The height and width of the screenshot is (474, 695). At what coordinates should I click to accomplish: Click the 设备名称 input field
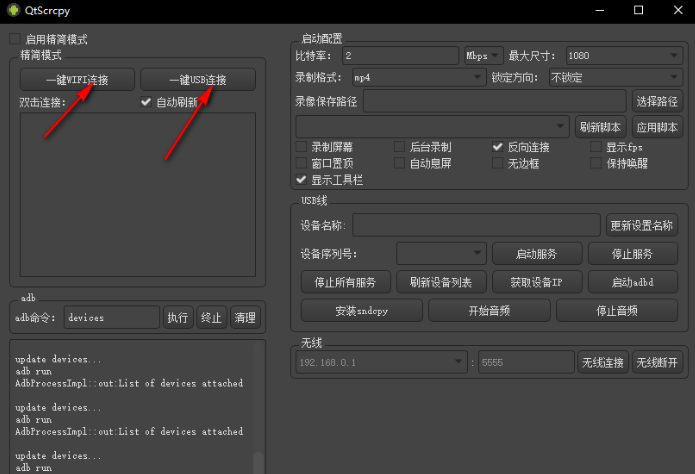pyautogui.click(x=476, y=225)
